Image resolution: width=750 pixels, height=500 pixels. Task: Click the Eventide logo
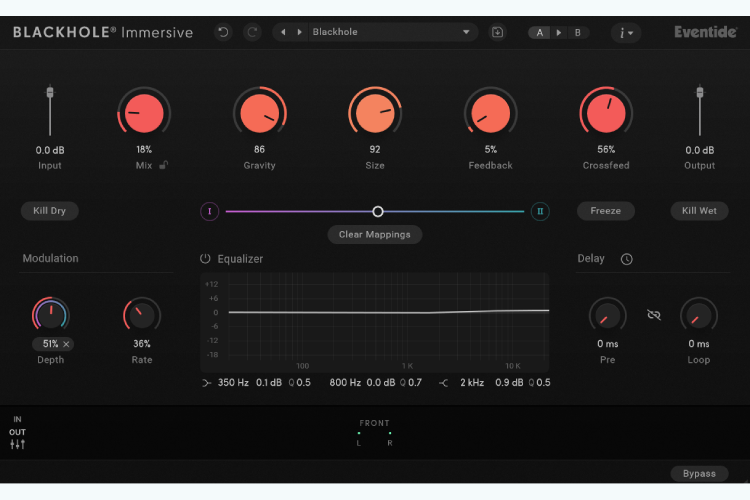(x=706, y=32)
